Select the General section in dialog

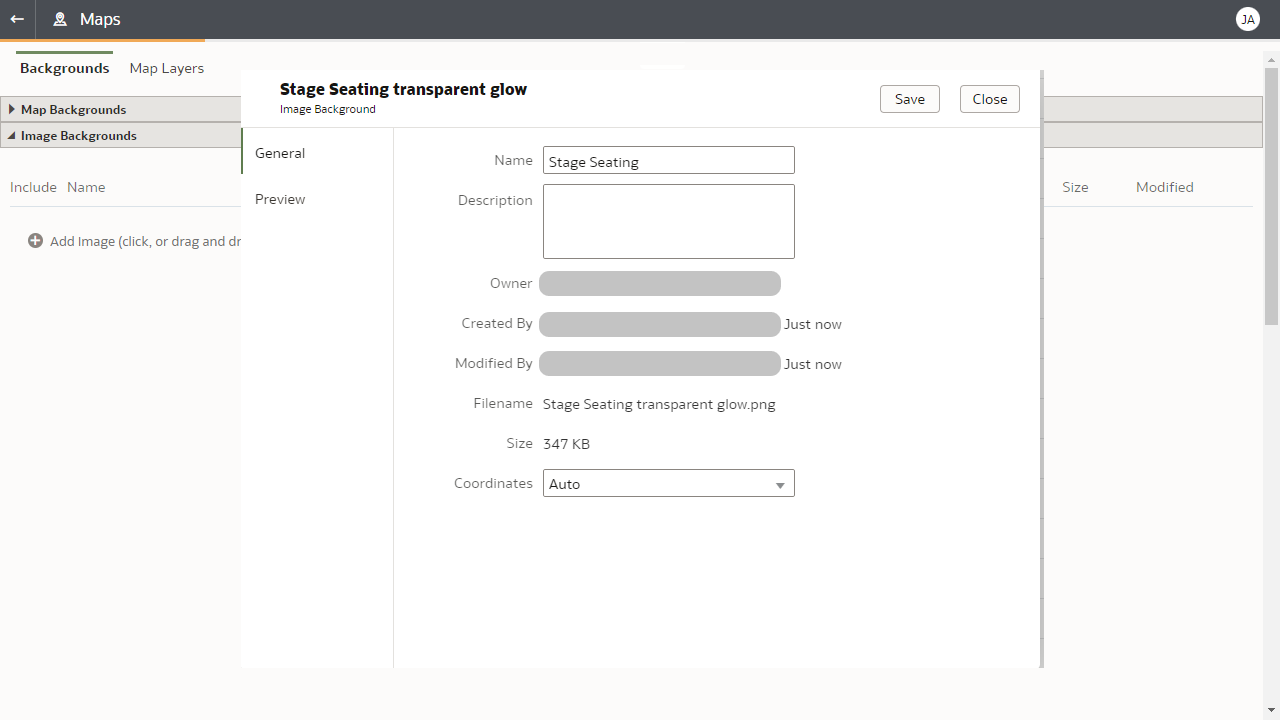pos(280,153)
